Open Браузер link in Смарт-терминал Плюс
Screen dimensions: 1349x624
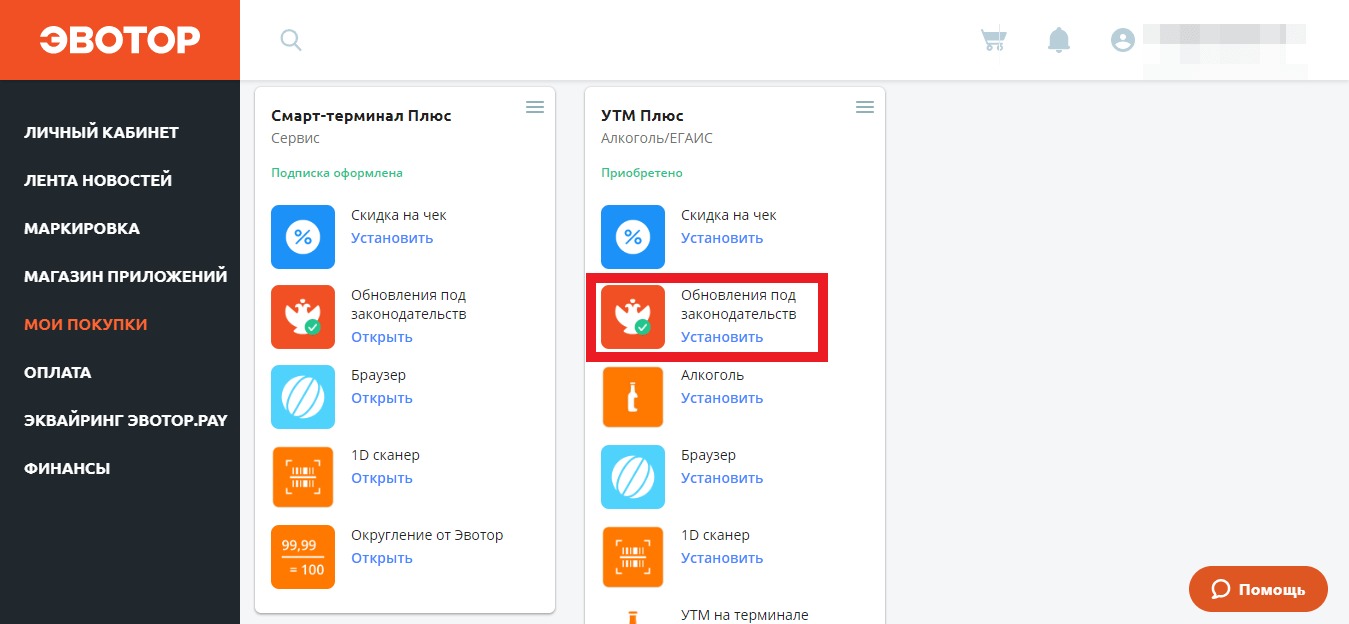pyautogui.click(x=382, y=398)
